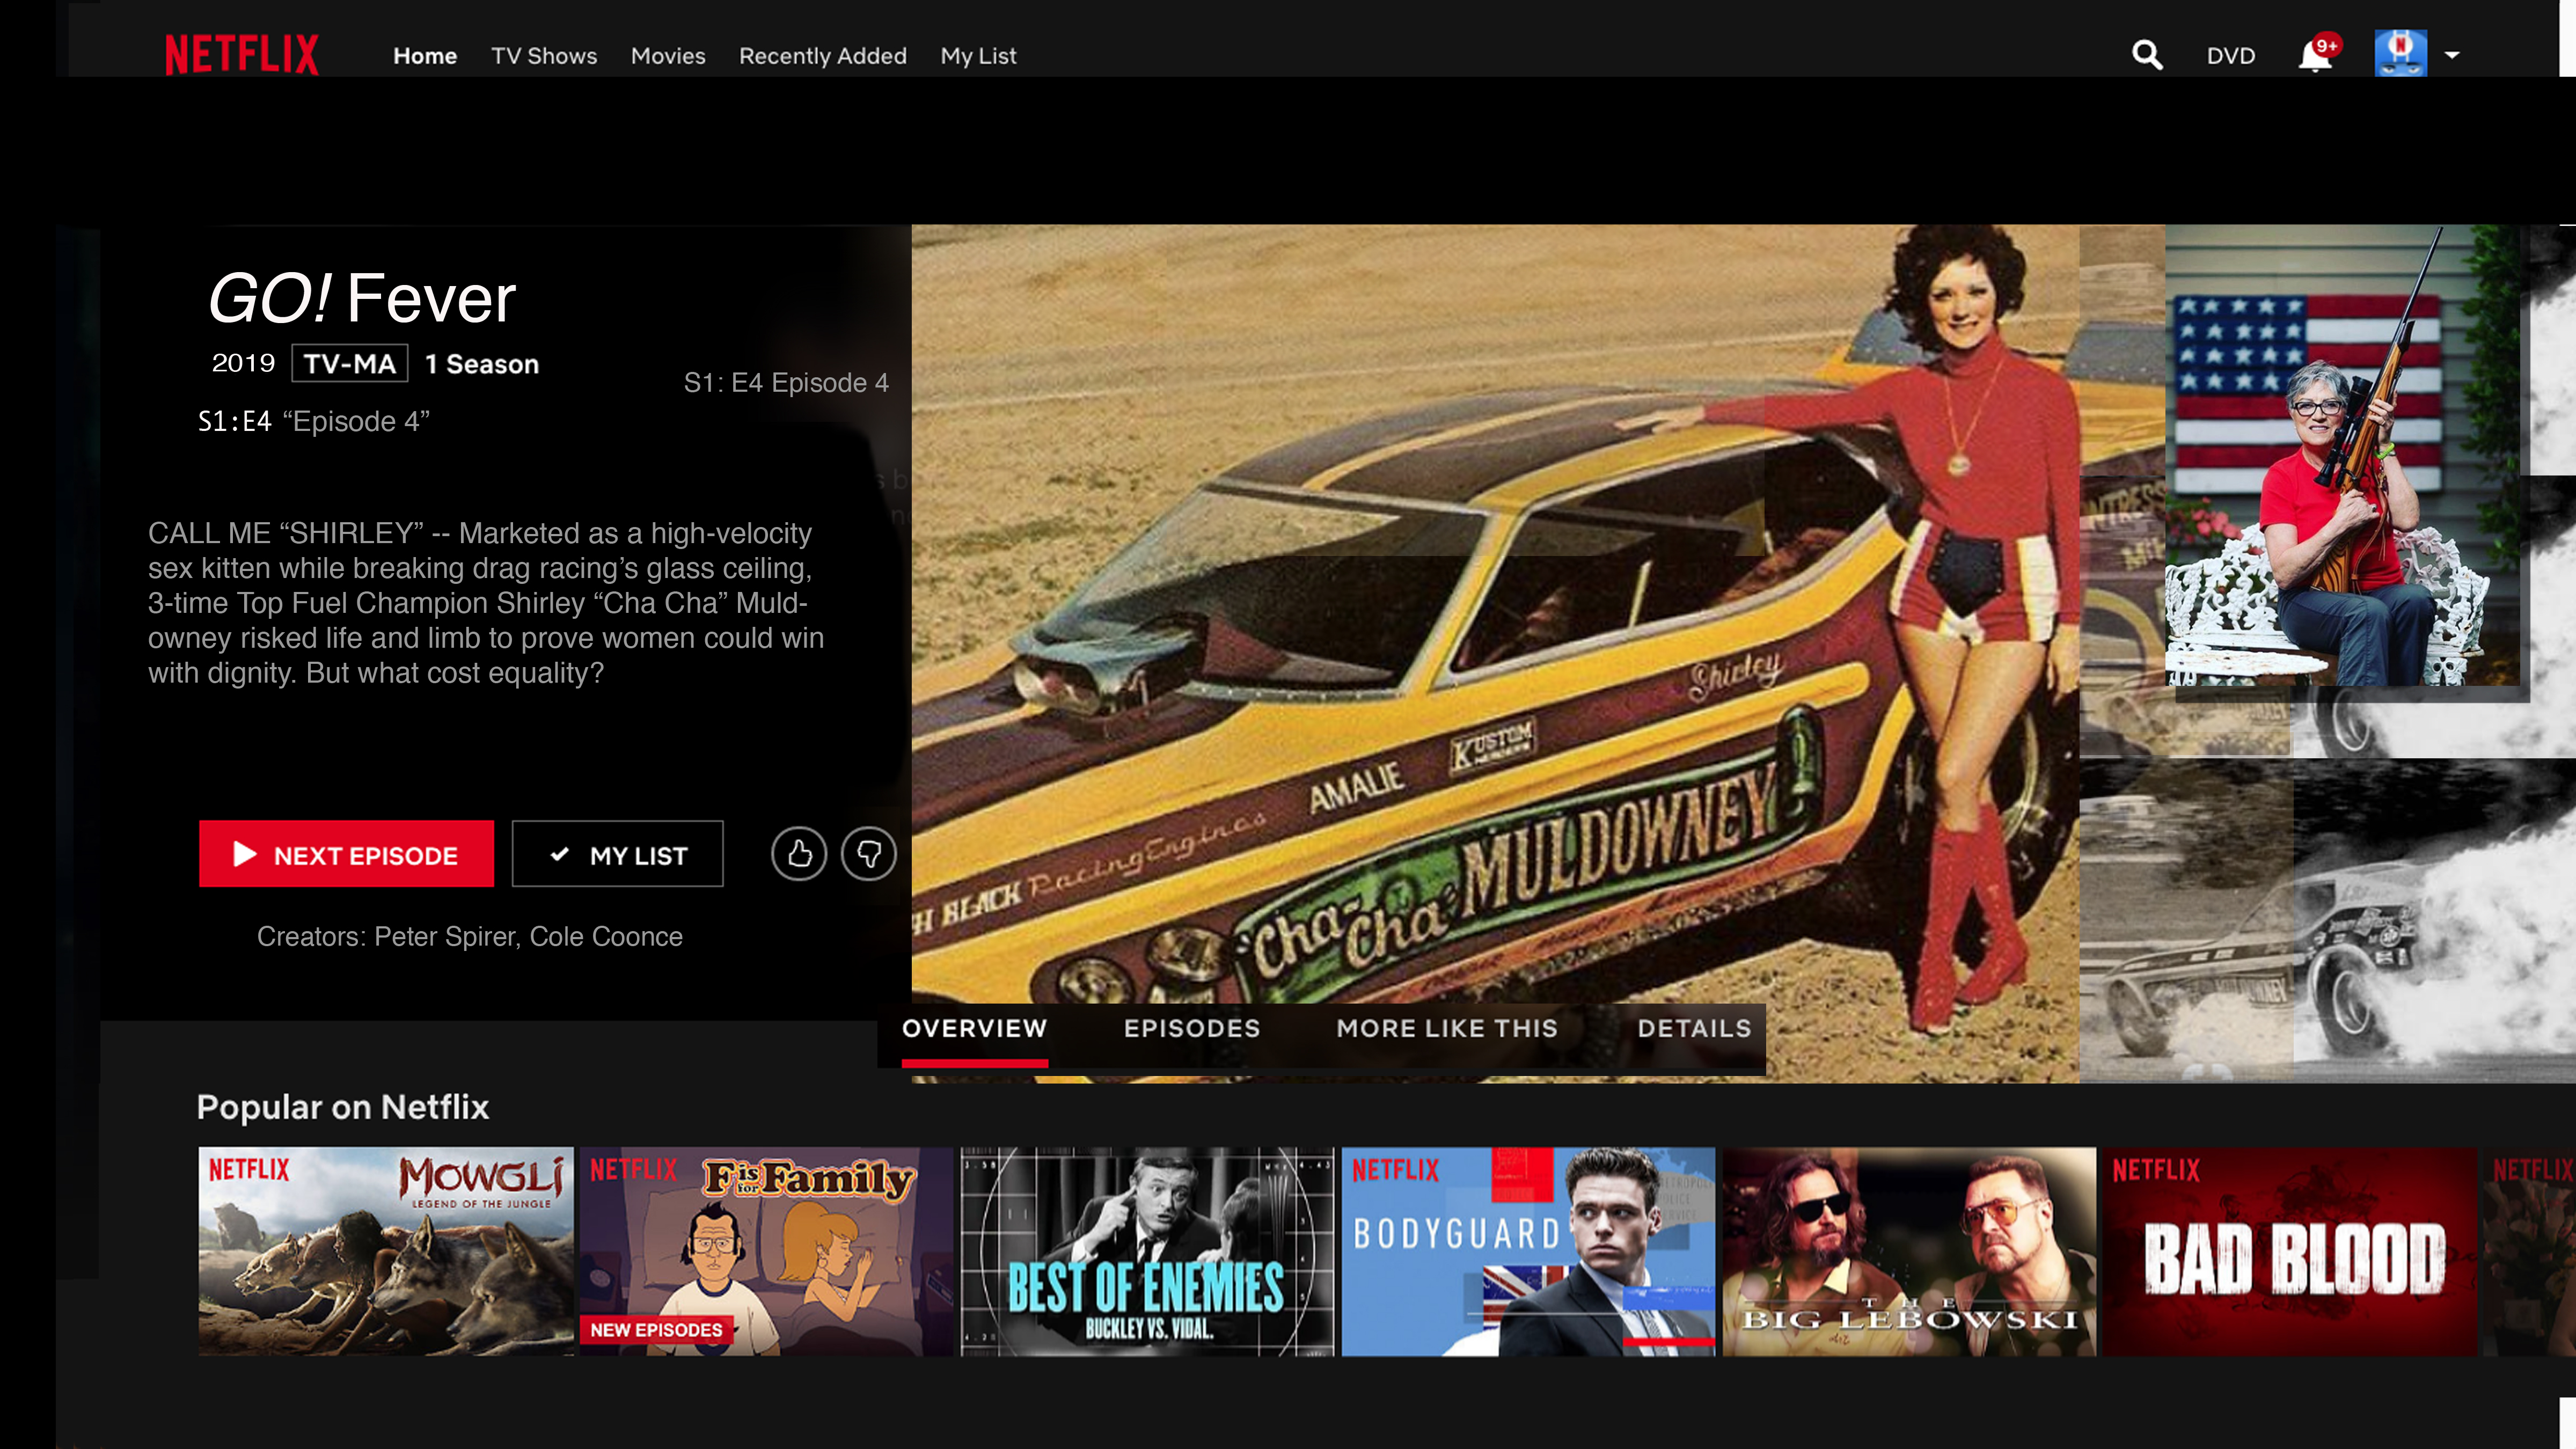Viewport: 2576px width, 1449px height.
Task: Open Recently Added menu item
Action: point(822,56)
